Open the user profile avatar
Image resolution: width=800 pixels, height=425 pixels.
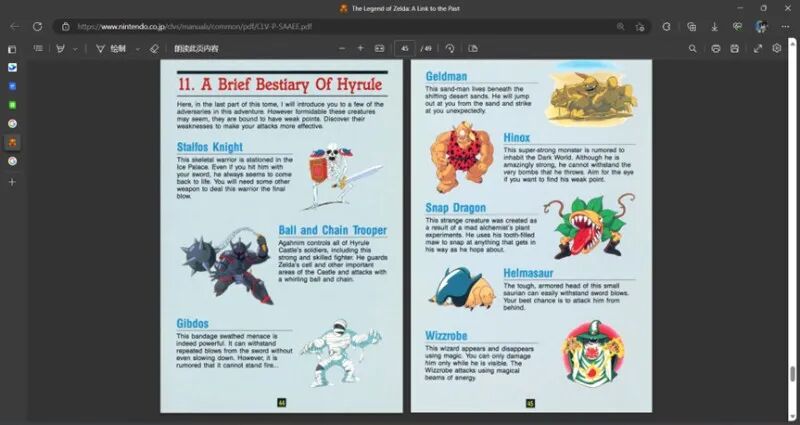761,27
